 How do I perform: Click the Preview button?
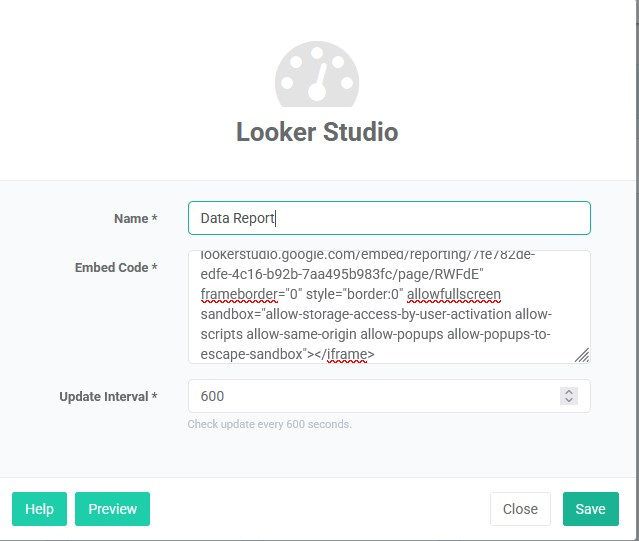click(112, 509)
